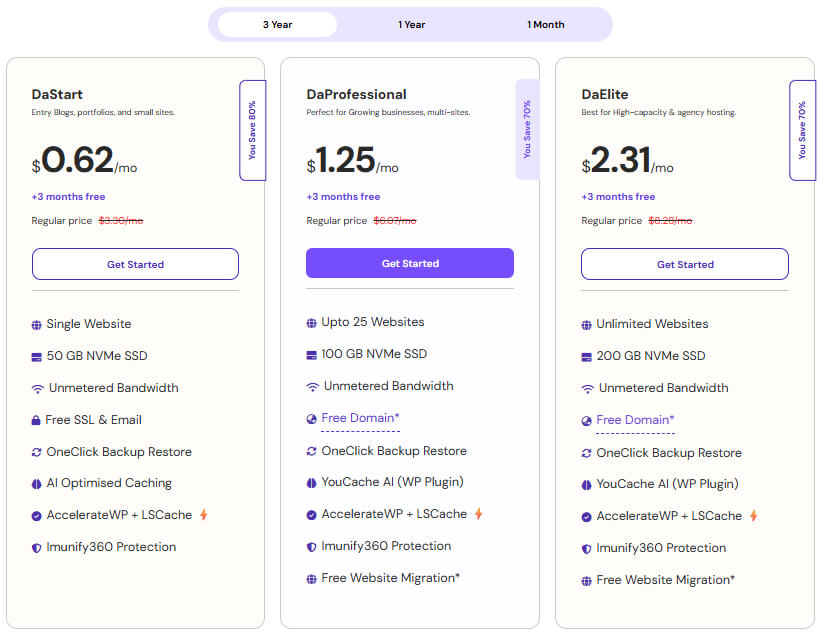Image resolution: width=818 pixels, height=632 pixels.
Task: Click the $1.25/mo price
Action: coord(352,160)
